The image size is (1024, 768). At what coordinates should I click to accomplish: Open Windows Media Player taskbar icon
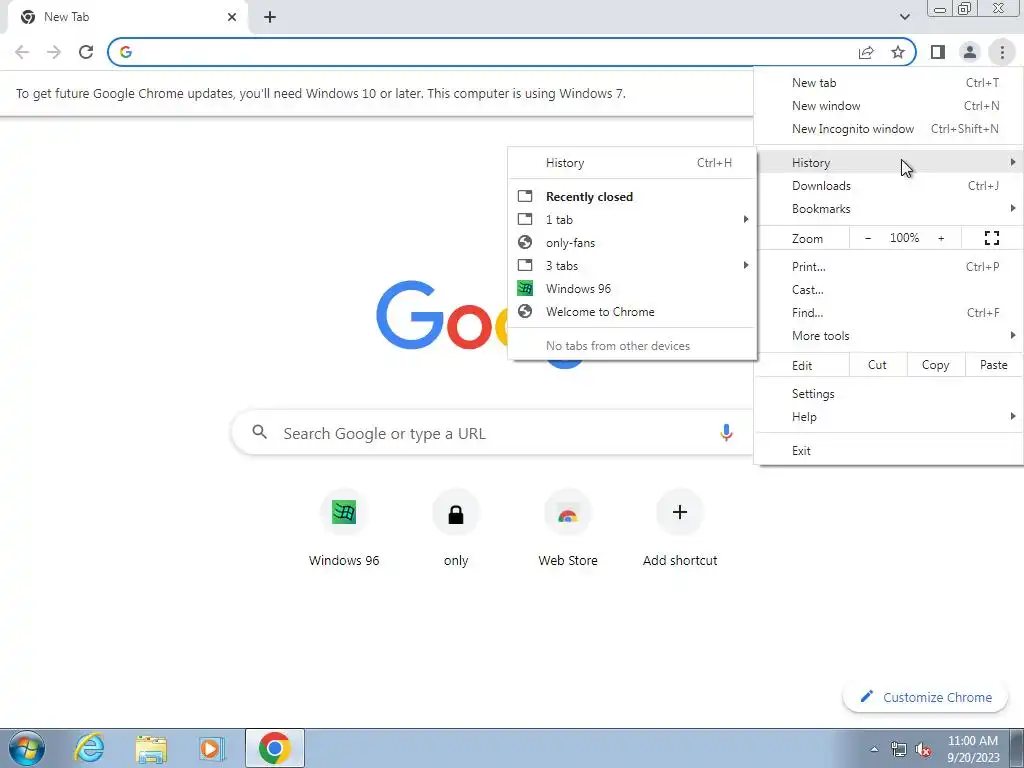(x=212, y=748)
